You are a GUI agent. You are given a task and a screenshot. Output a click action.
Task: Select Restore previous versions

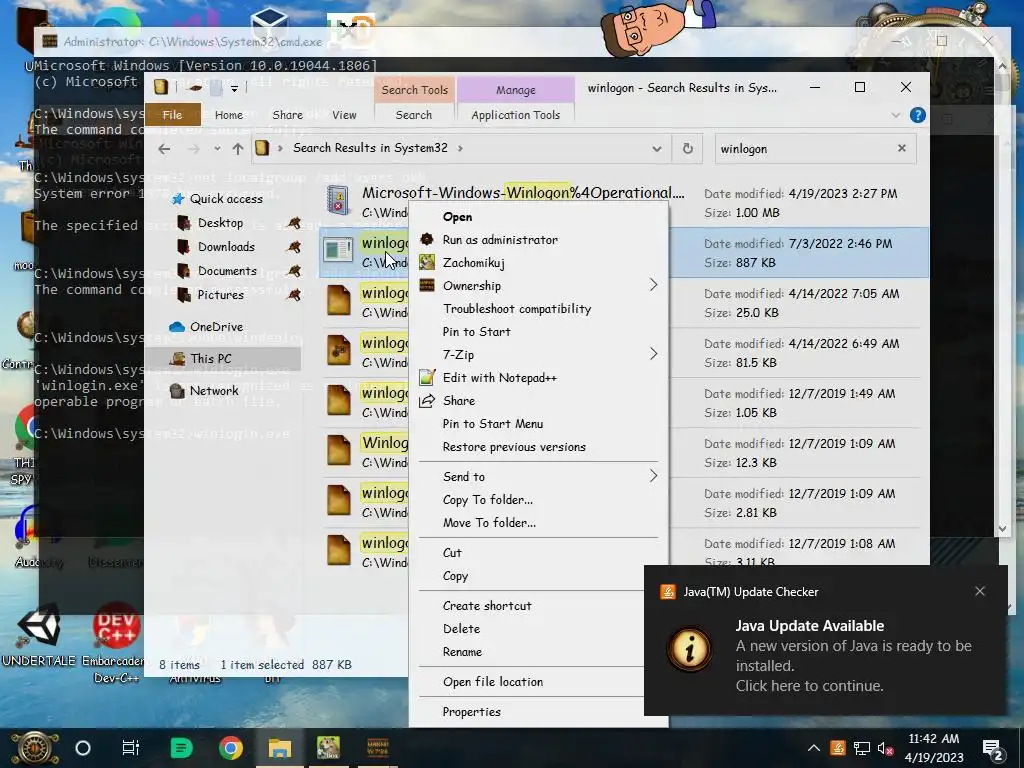click(514, 447)
